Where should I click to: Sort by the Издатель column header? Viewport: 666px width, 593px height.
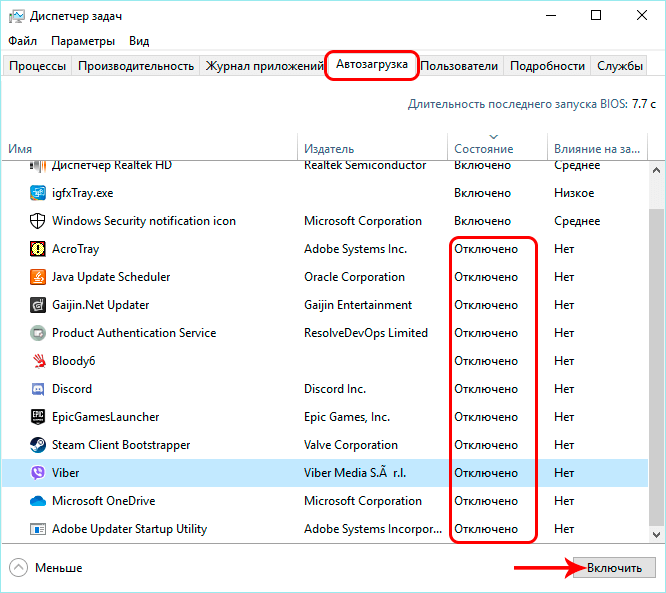373,148
